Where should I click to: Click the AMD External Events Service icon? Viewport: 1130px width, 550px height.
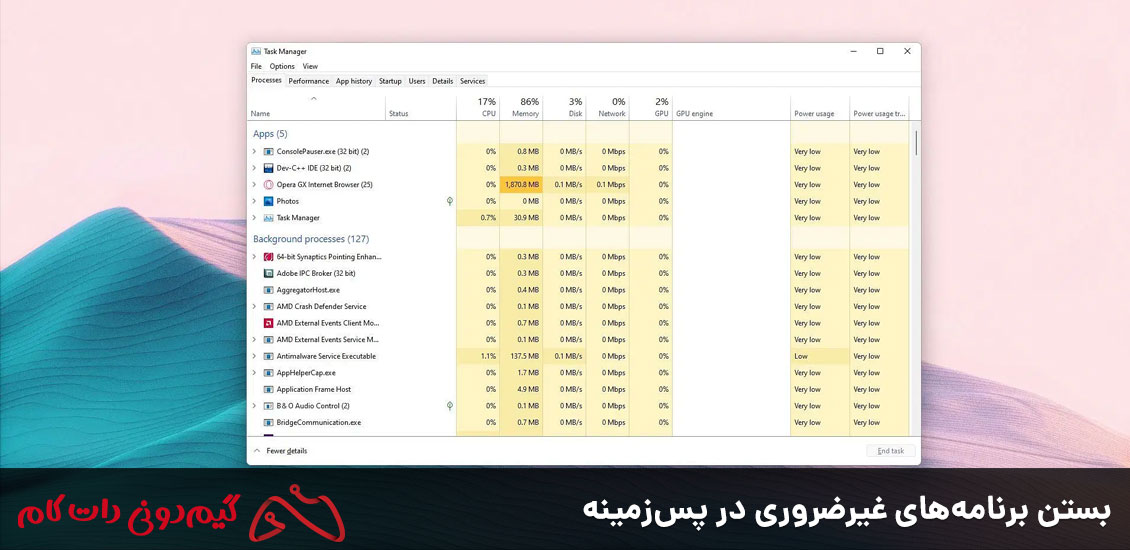click(x=269, y=340)
